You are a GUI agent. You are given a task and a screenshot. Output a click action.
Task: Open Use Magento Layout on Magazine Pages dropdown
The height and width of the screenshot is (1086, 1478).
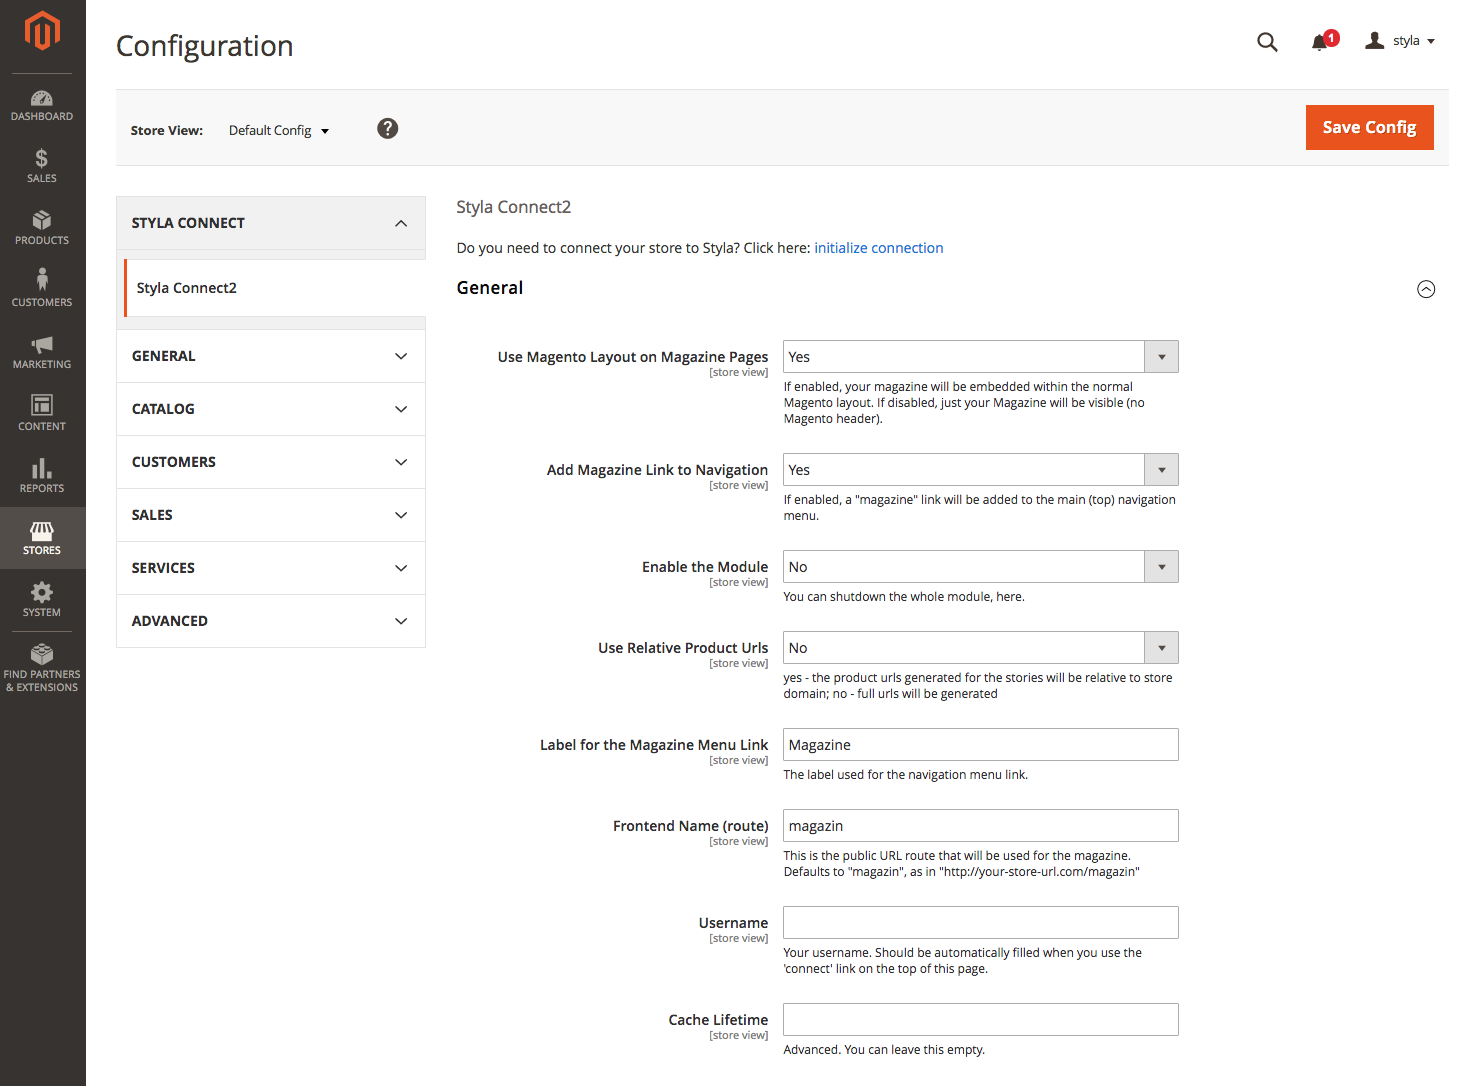[980, 357]
